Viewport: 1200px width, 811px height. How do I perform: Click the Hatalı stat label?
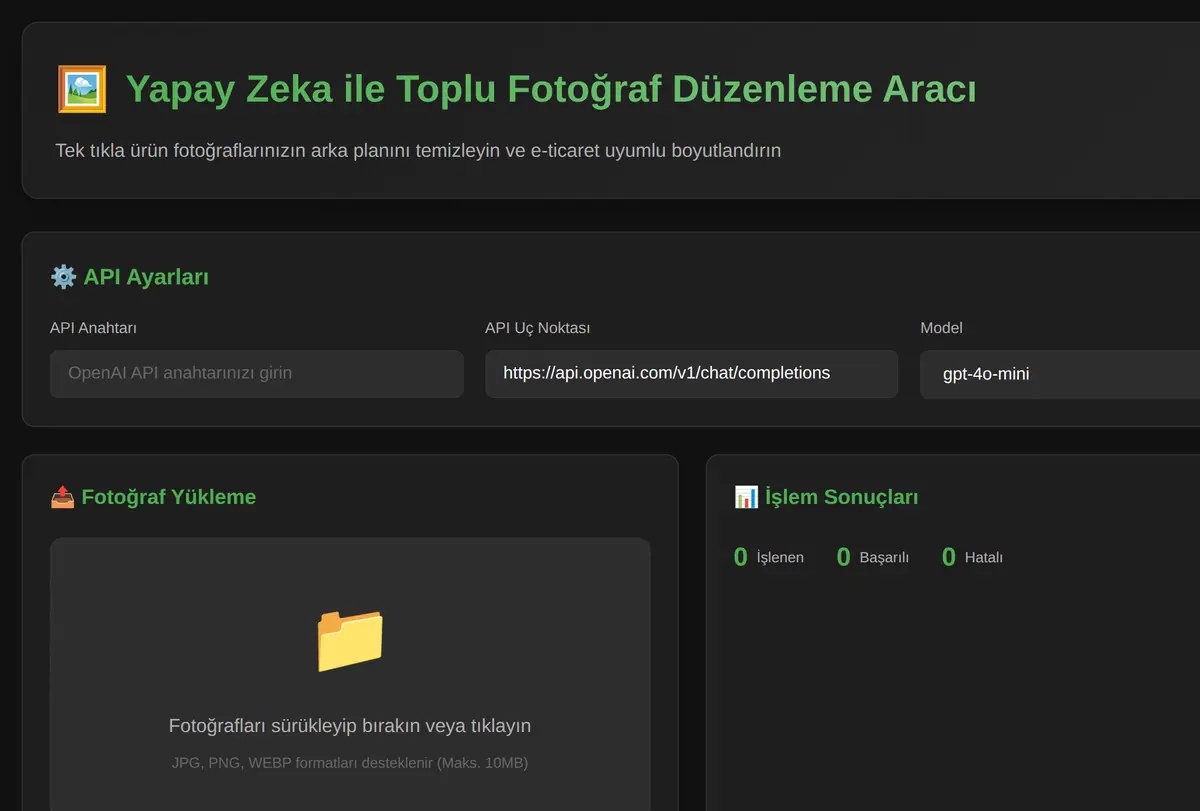point(984,557)
